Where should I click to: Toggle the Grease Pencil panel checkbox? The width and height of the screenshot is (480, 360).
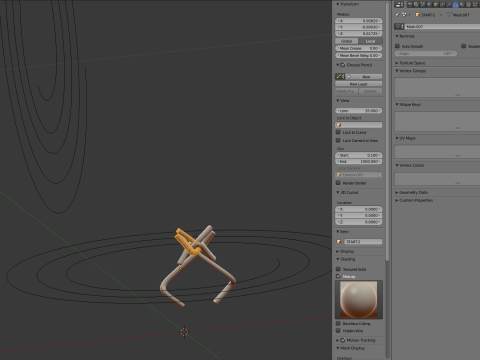[x=343, y=65]
